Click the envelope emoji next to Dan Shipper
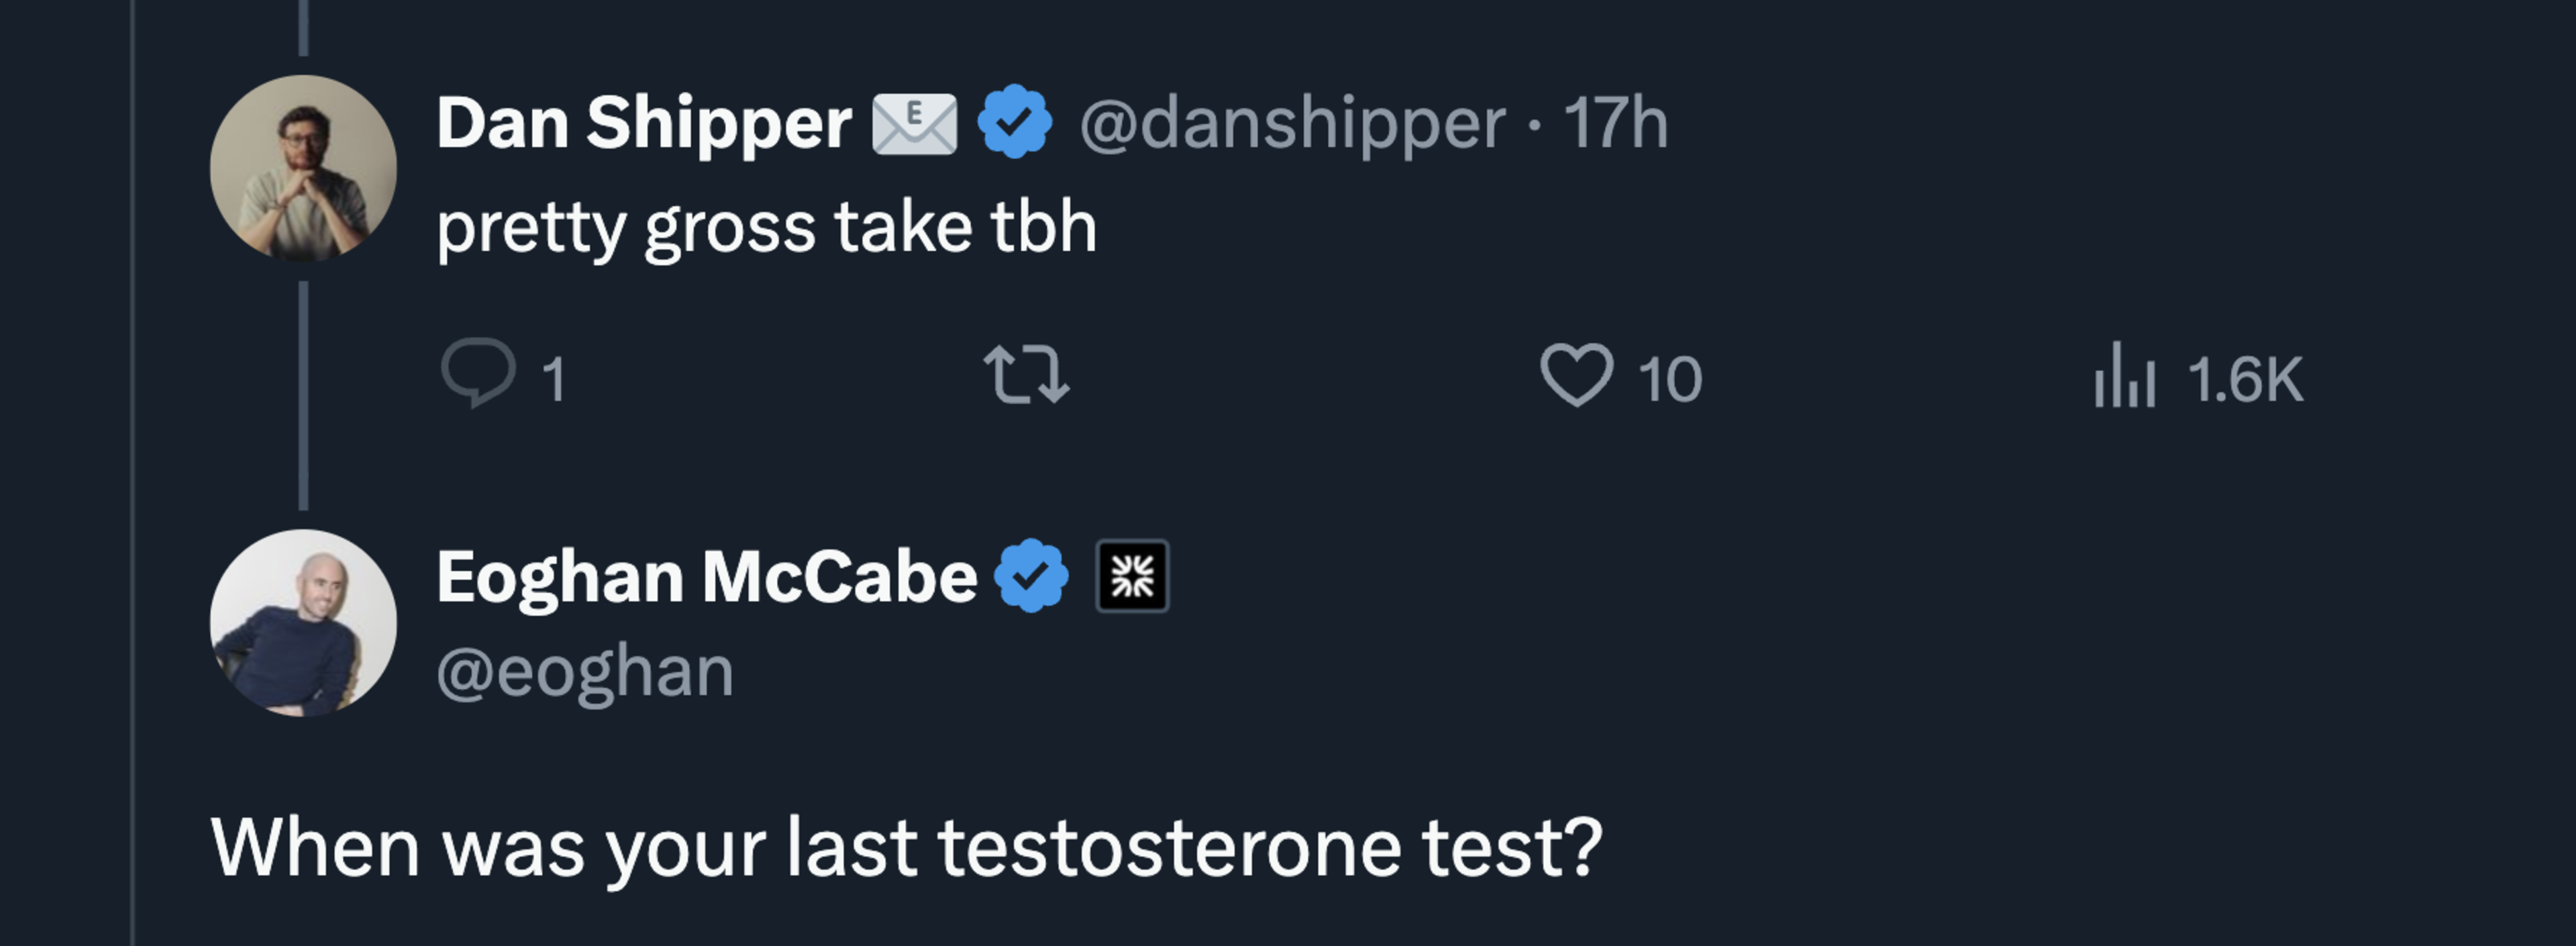This screenshot has width=2576, height=946. click(x=914, y=124)
